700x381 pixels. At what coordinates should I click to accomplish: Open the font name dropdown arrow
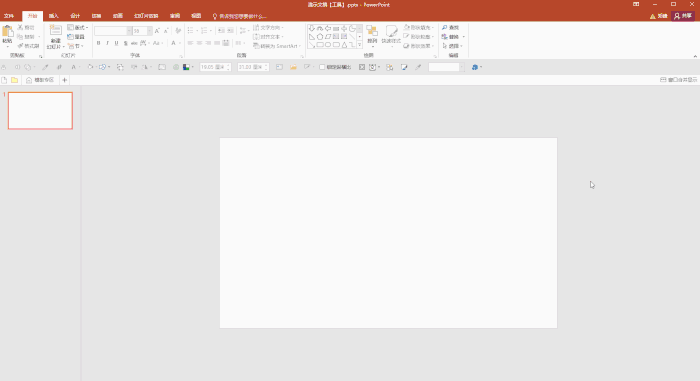[129, 31]
